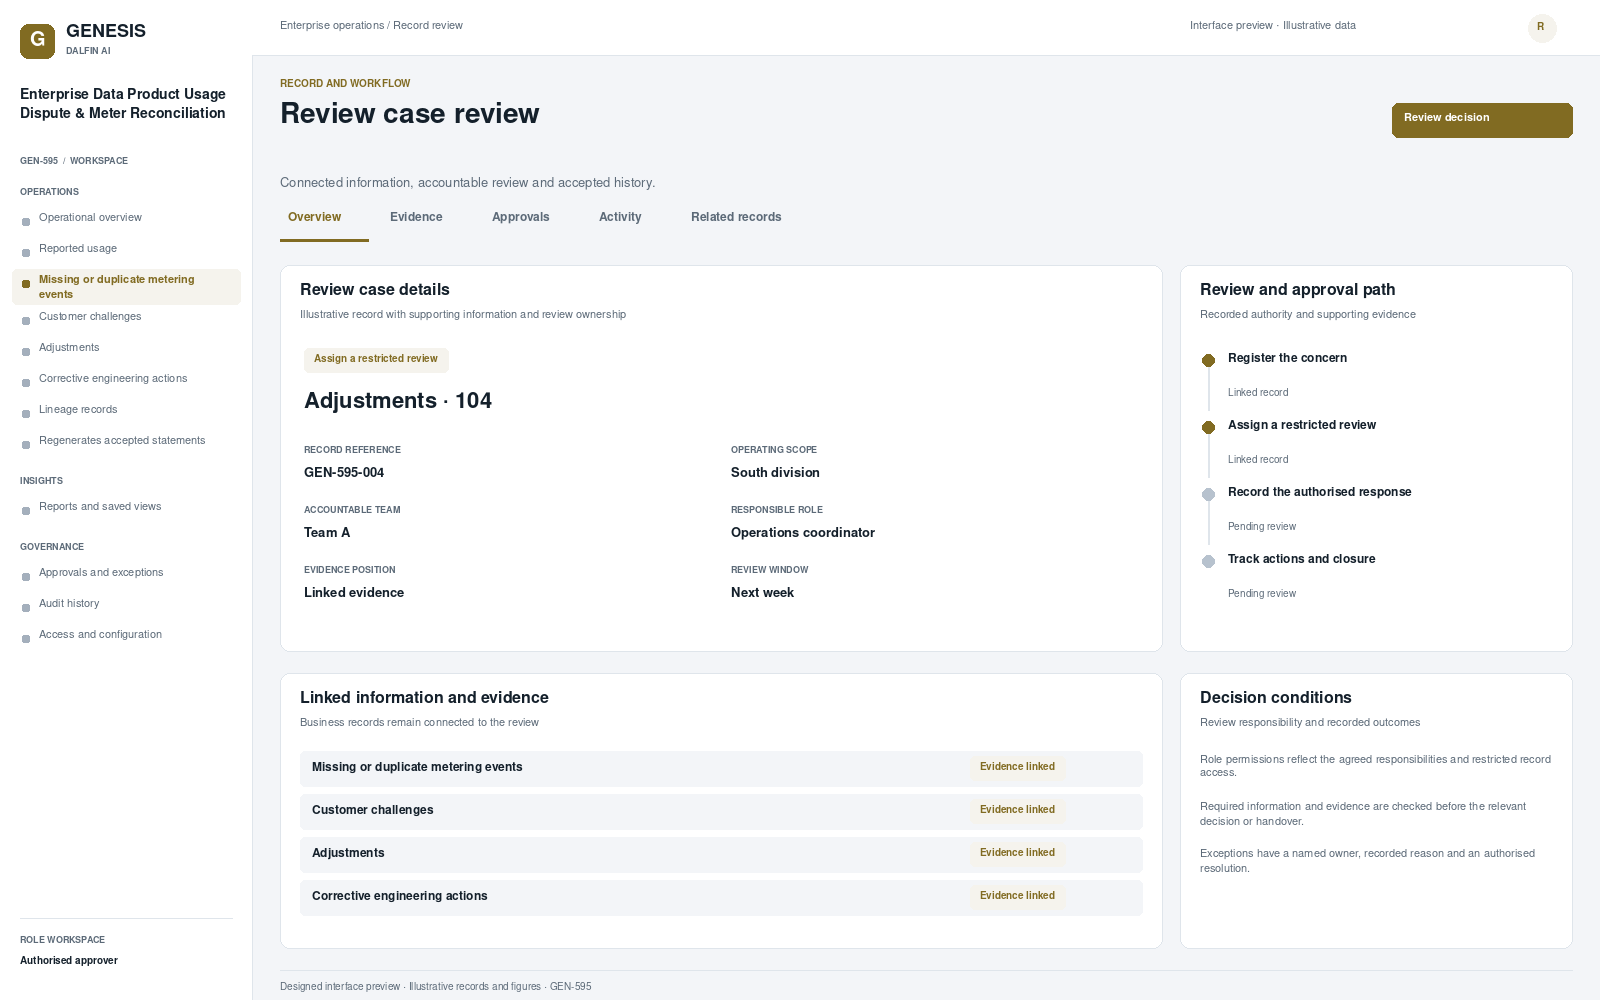Click the Enterprise operations breadcrumb

[x=332, y=26]
